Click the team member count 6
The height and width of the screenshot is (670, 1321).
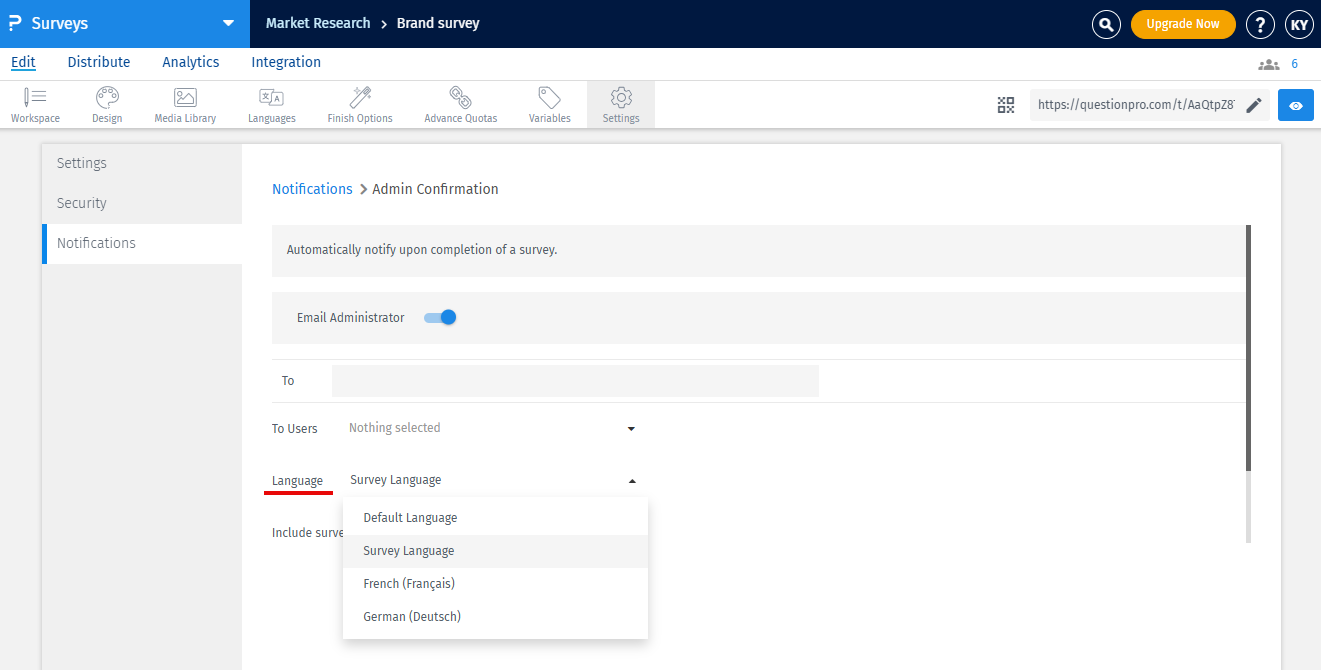[x=1294, y=64]
